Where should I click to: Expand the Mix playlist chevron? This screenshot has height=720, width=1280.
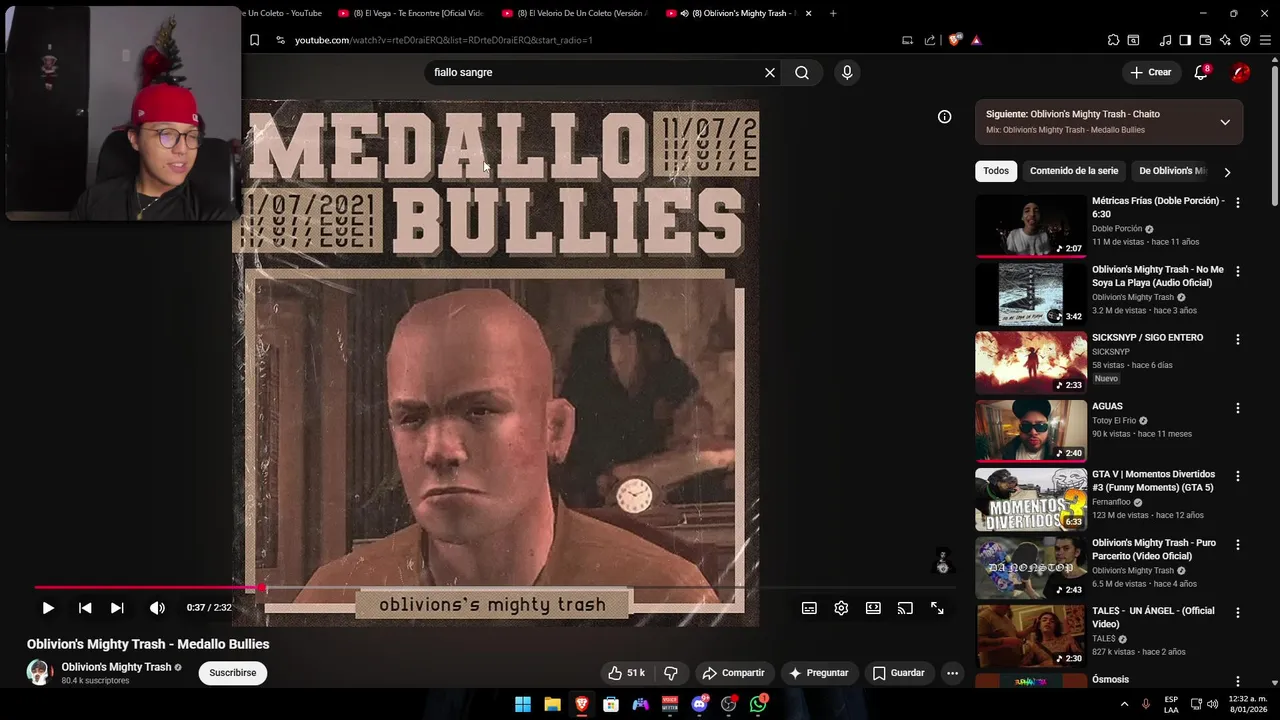pyautogui.click(x=1225, y=122)
